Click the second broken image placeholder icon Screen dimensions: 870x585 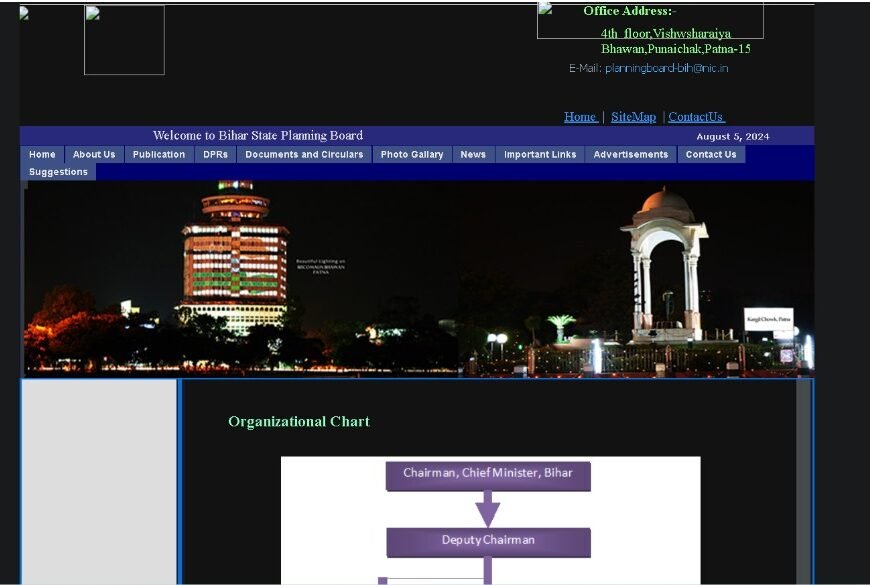[93, 13]
